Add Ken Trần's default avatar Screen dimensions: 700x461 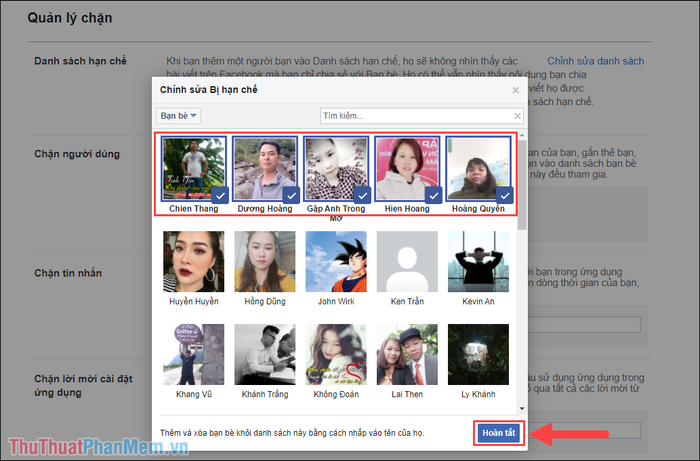pos(407,262)
